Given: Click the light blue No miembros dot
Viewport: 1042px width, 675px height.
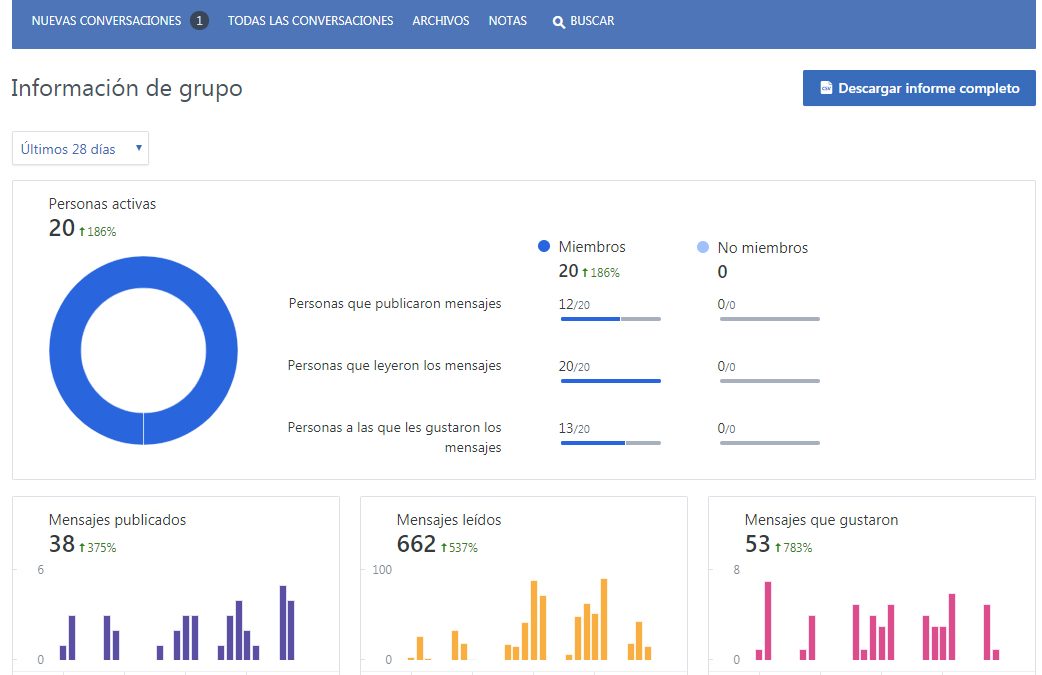Looking at the screenshot, I should 702,247.
